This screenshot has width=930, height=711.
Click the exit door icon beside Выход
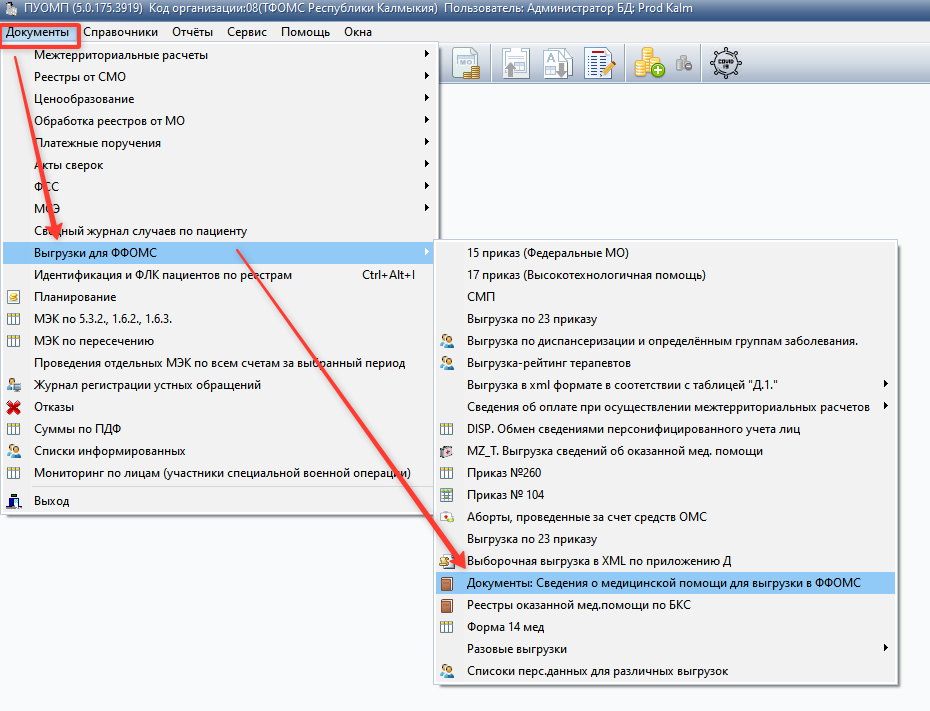[x=14, y=501]
